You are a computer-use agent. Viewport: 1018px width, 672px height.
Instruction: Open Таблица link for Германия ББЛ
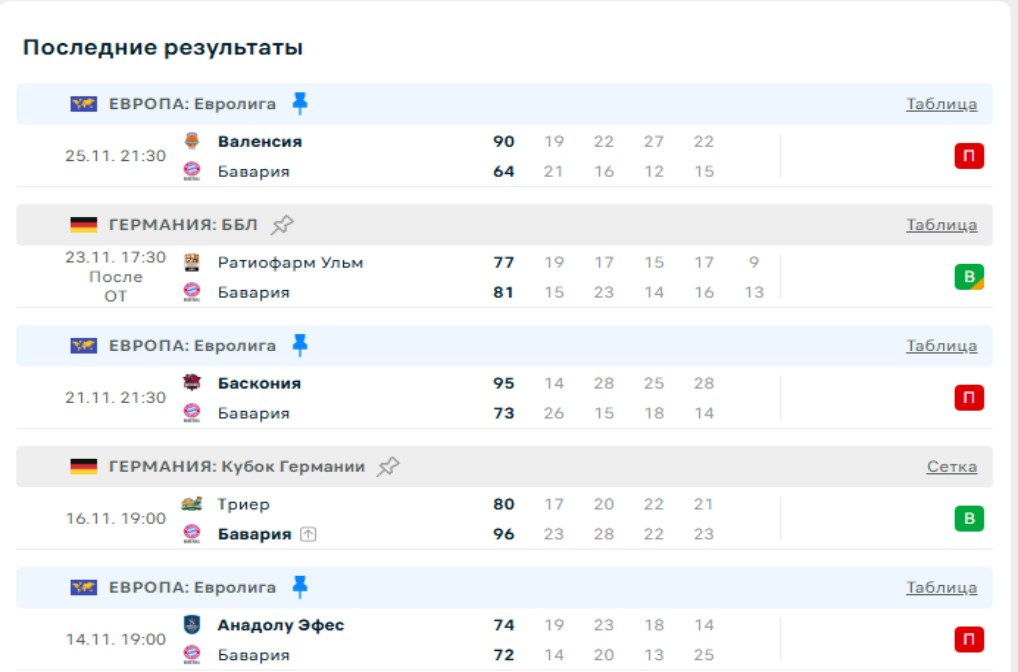click(941, 225)
